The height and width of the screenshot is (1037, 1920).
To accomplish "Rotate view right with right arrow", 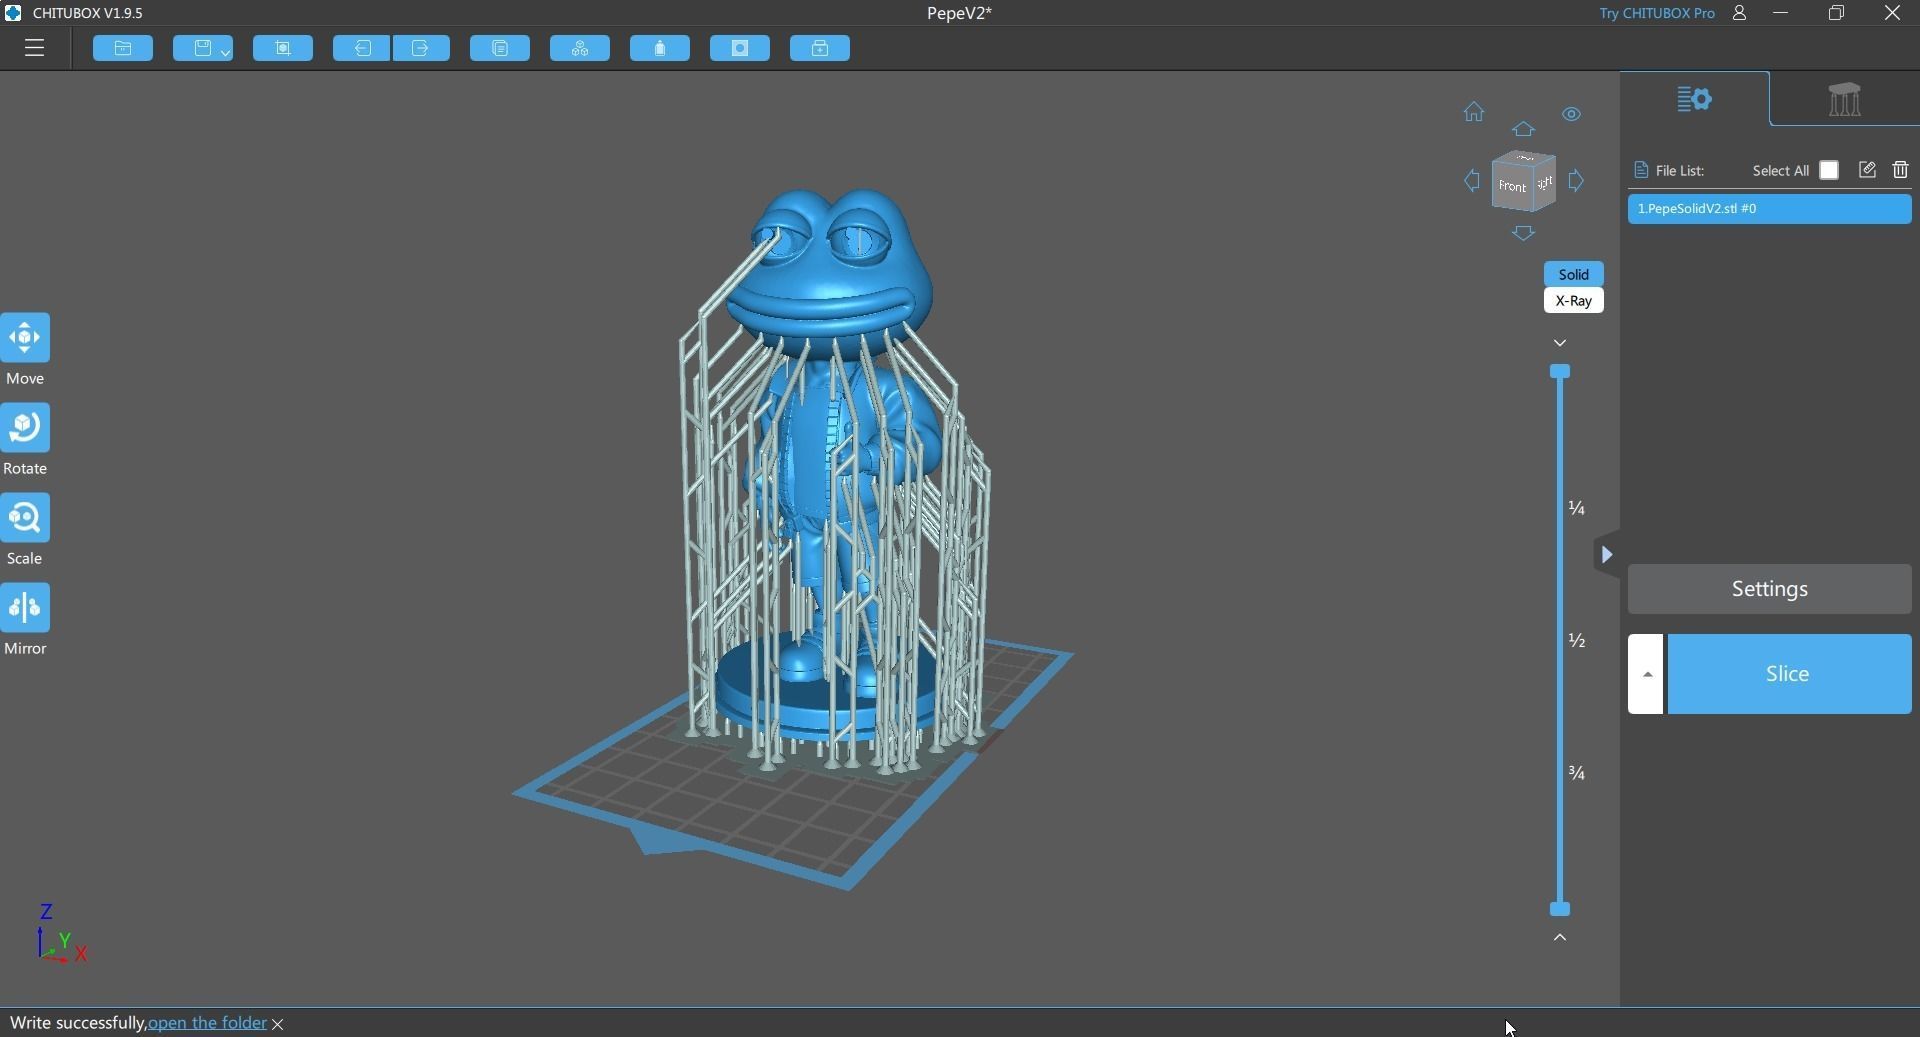I will tap(1577, 181).
